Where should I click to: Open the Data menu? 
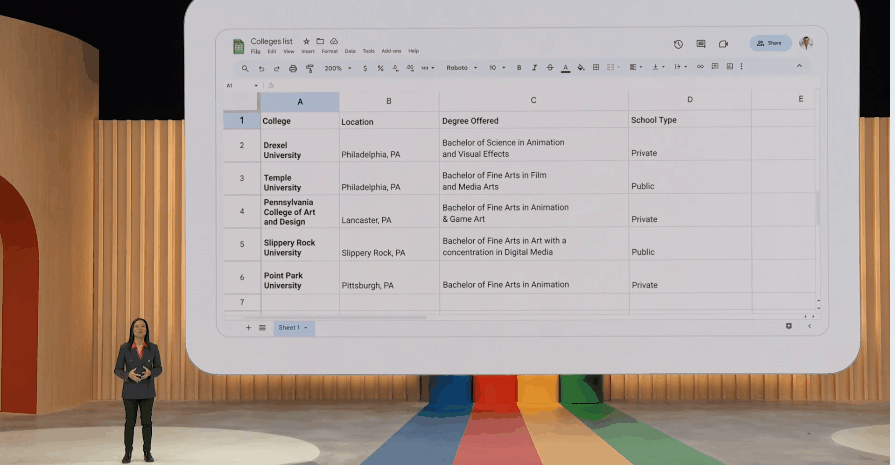[x=350, y=51]
